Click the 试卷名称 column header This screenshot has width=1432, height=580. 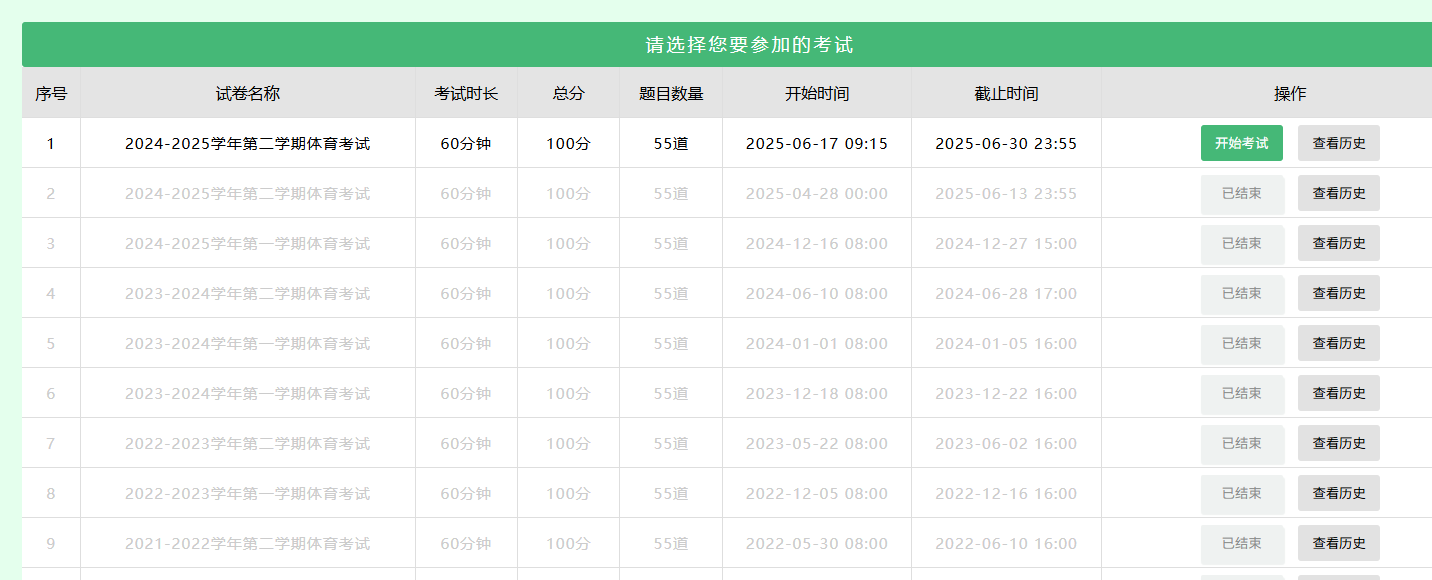click(248, 93)
